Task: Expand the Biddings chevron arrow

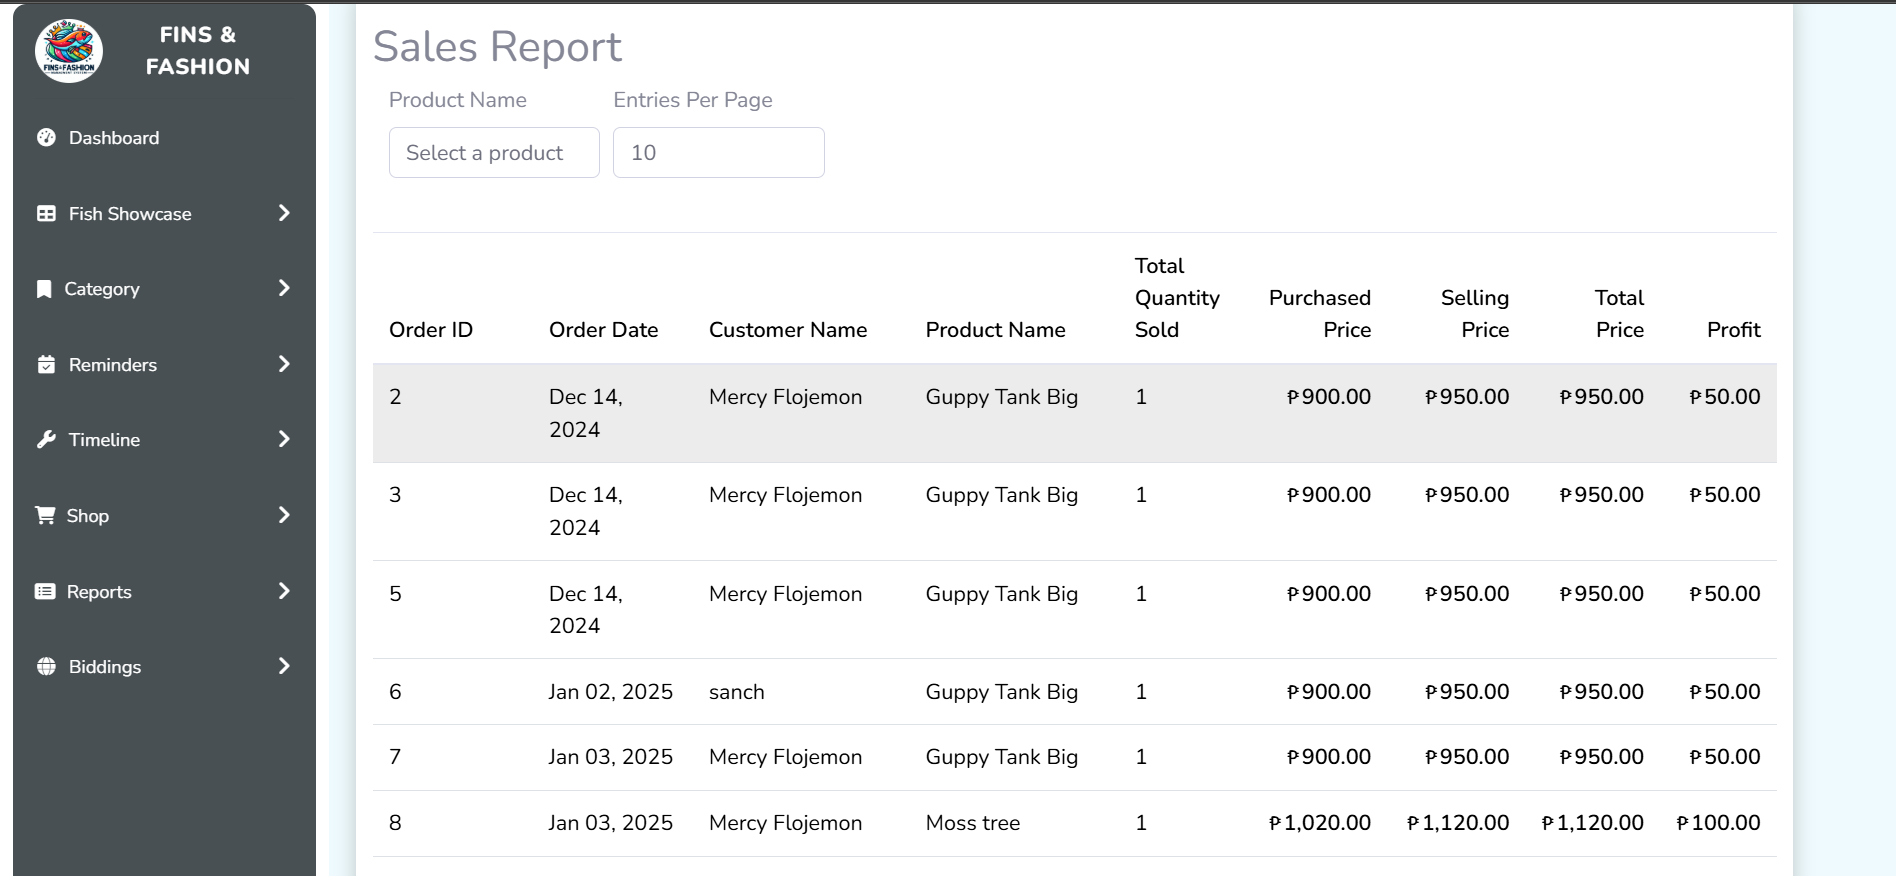Action: click(x=284, y=666)
